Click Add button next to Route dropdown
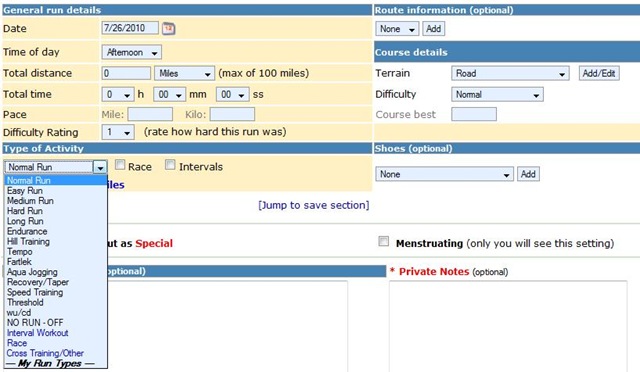This screenshot has height=372, width=640. click(x=433, y=29)
